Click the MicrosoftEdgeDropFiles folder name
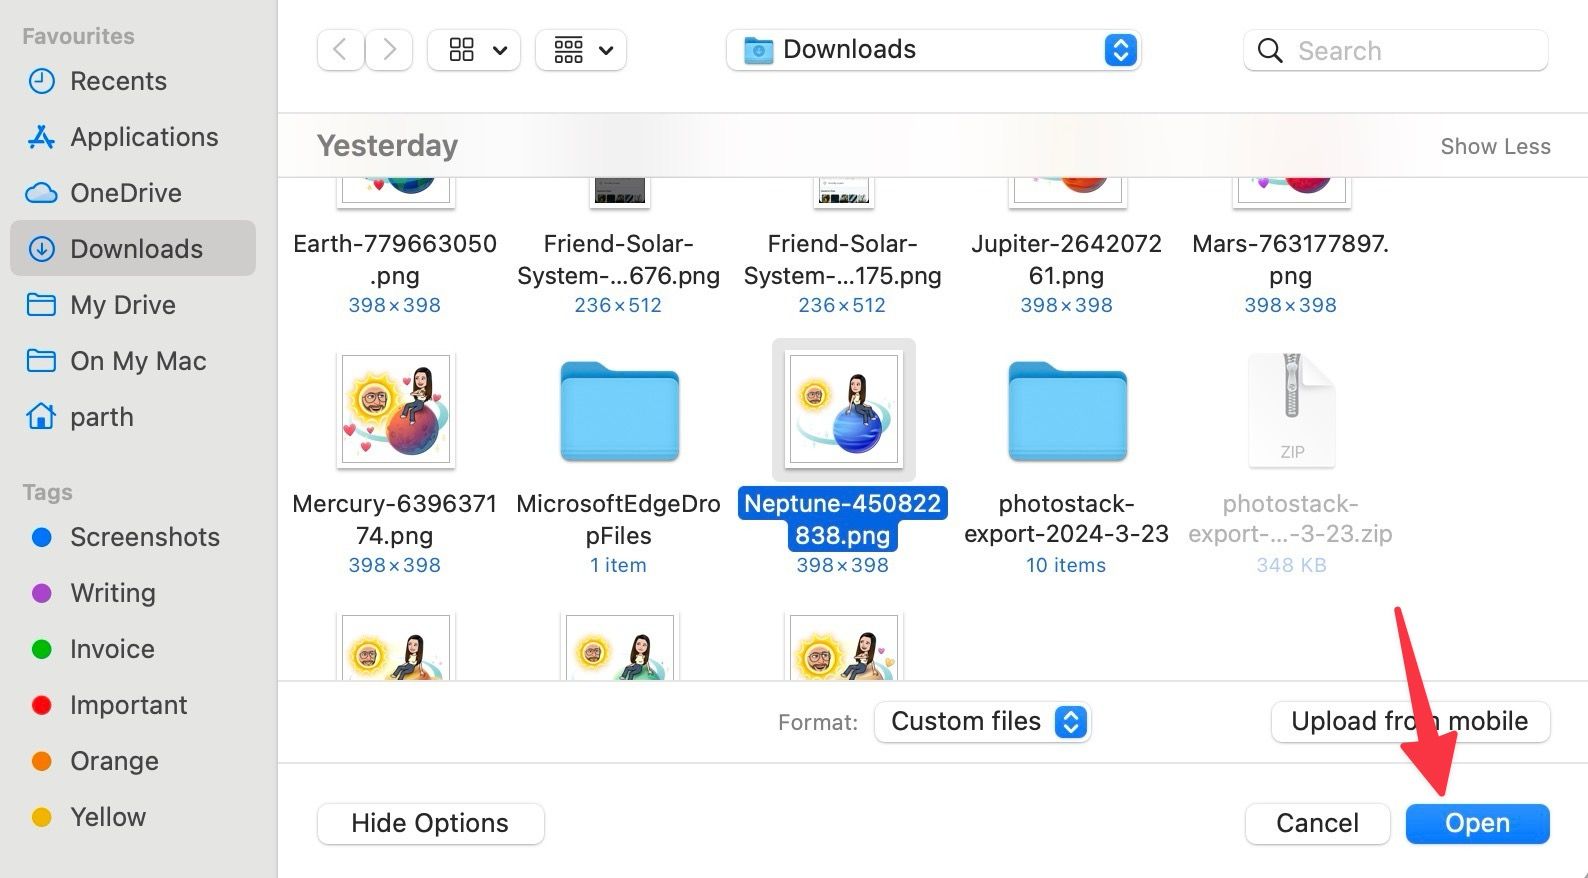The width and height of the screenshot is (1588, 878). click(x=618, y=519)
